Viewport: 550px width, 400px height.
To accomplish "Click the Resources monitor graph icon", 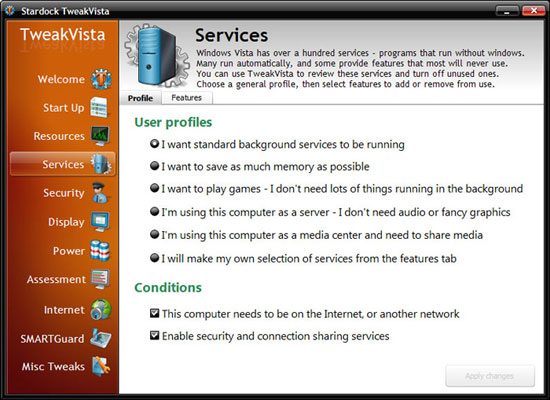I will pos(100,136).
